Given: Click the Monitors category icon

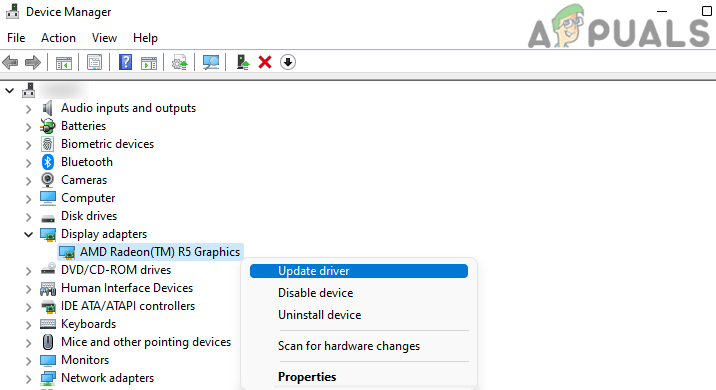Looking at the screenshot, I should 47,360.
